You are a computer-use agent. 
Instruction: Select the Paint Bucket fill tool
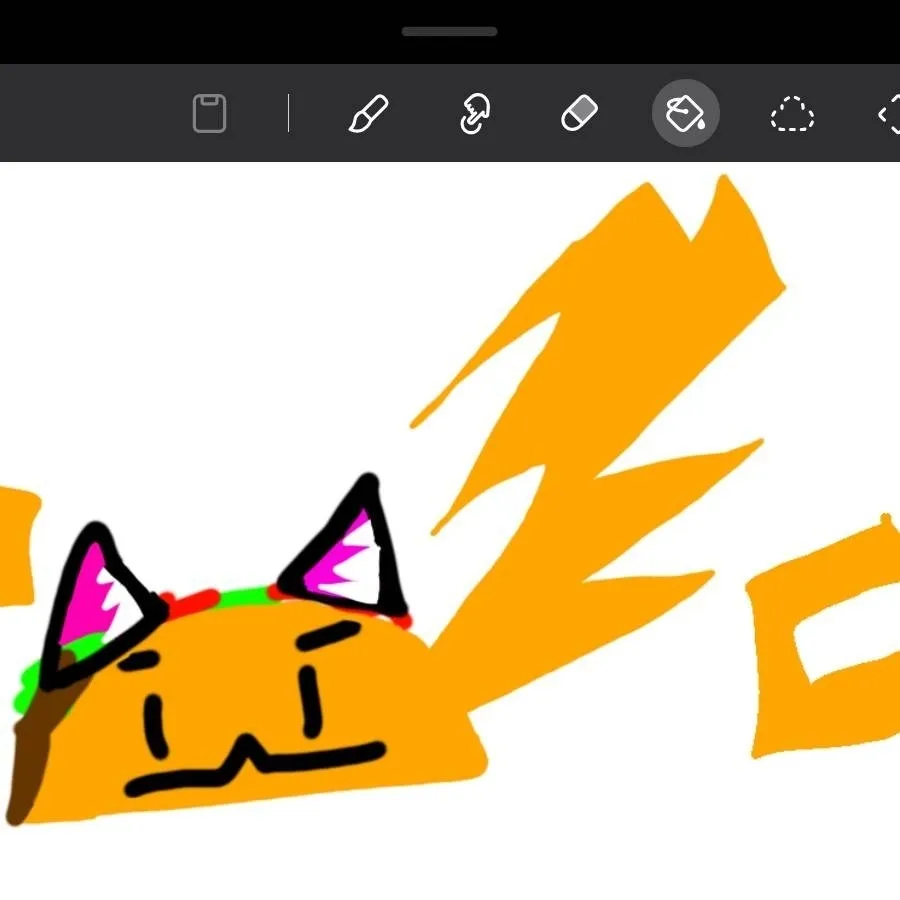pos(685,113)
